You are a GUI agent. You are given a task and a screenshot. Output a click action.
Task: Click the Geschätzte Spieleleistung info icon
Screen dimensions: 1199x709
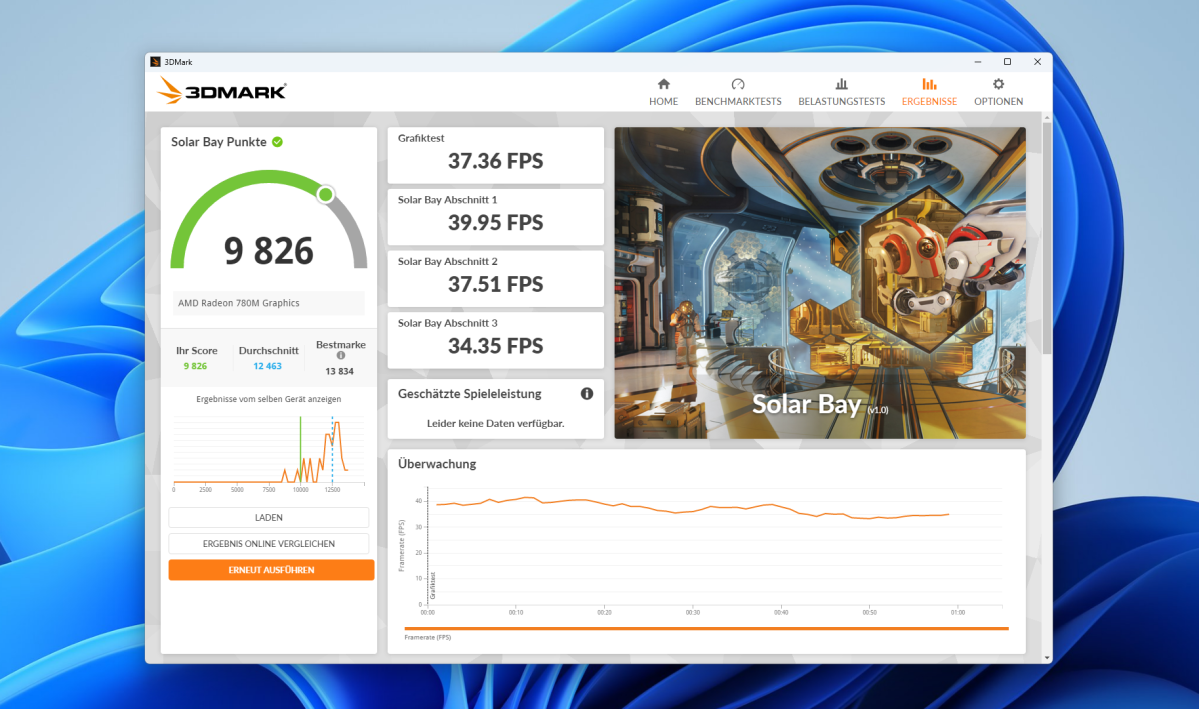[587, 393]
